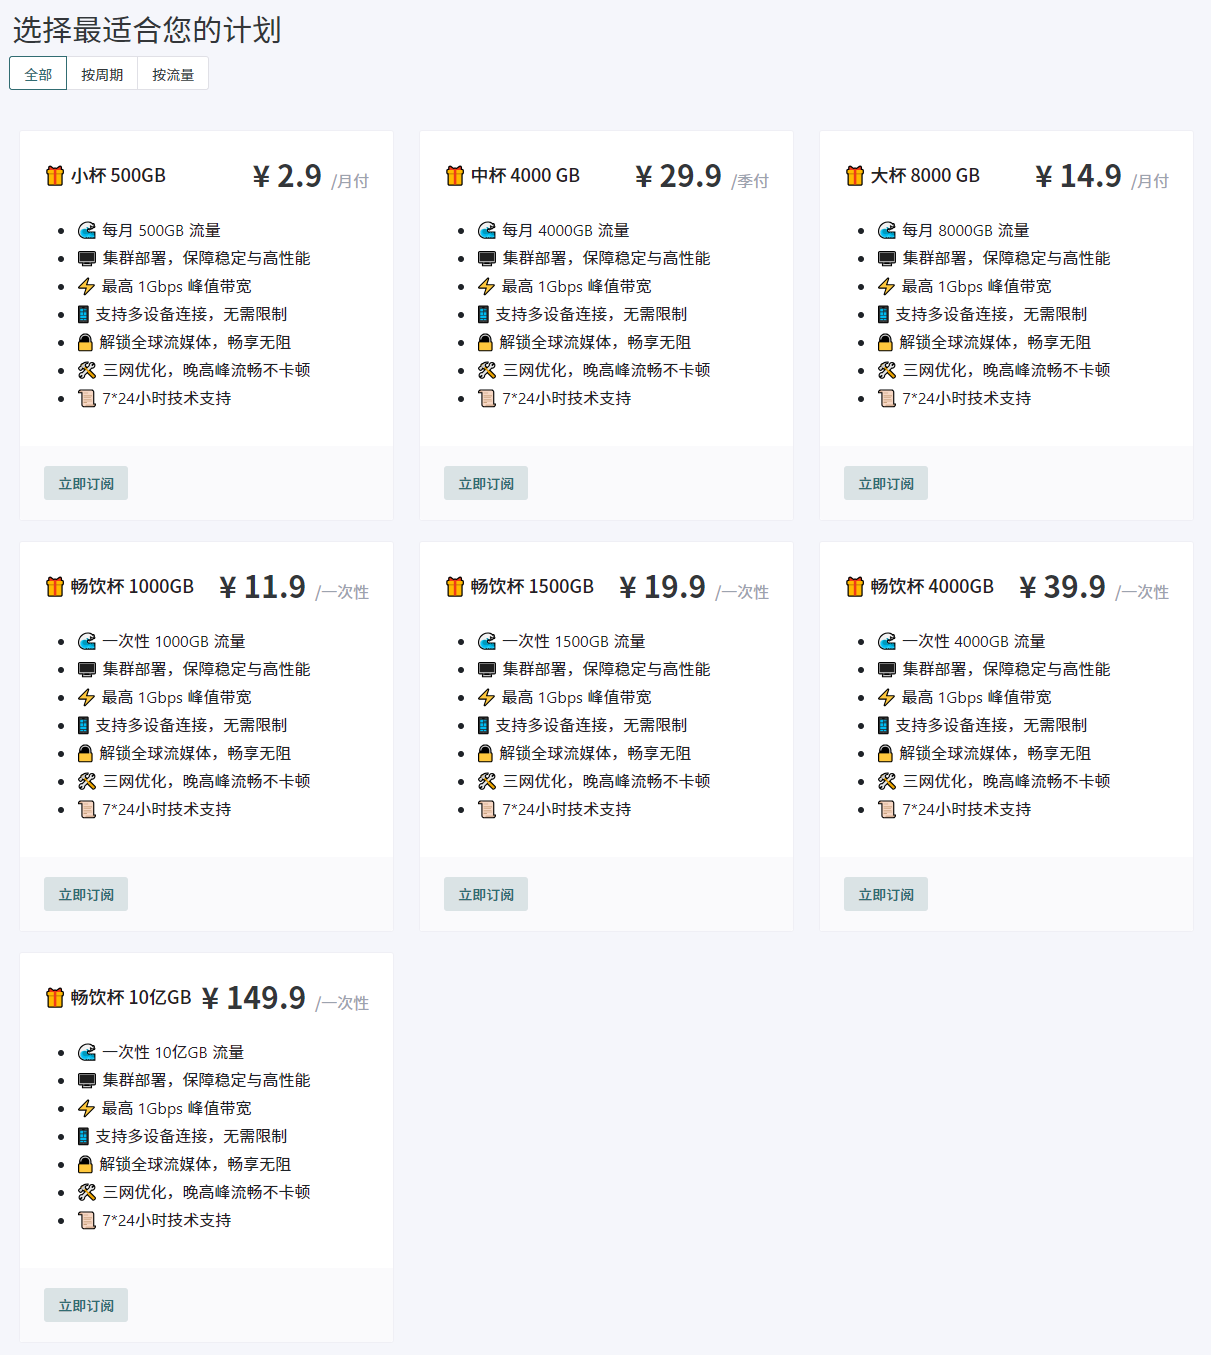Click gift icon beside 畅饮杯 1500GB
1211x1355 pixels.
click(455, 587)
